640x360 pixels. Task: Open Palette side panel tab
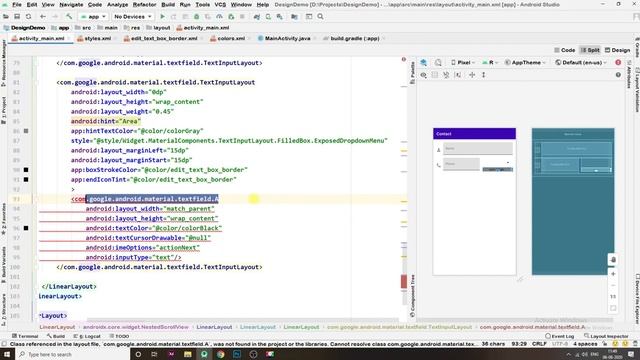tap(412, 72)
